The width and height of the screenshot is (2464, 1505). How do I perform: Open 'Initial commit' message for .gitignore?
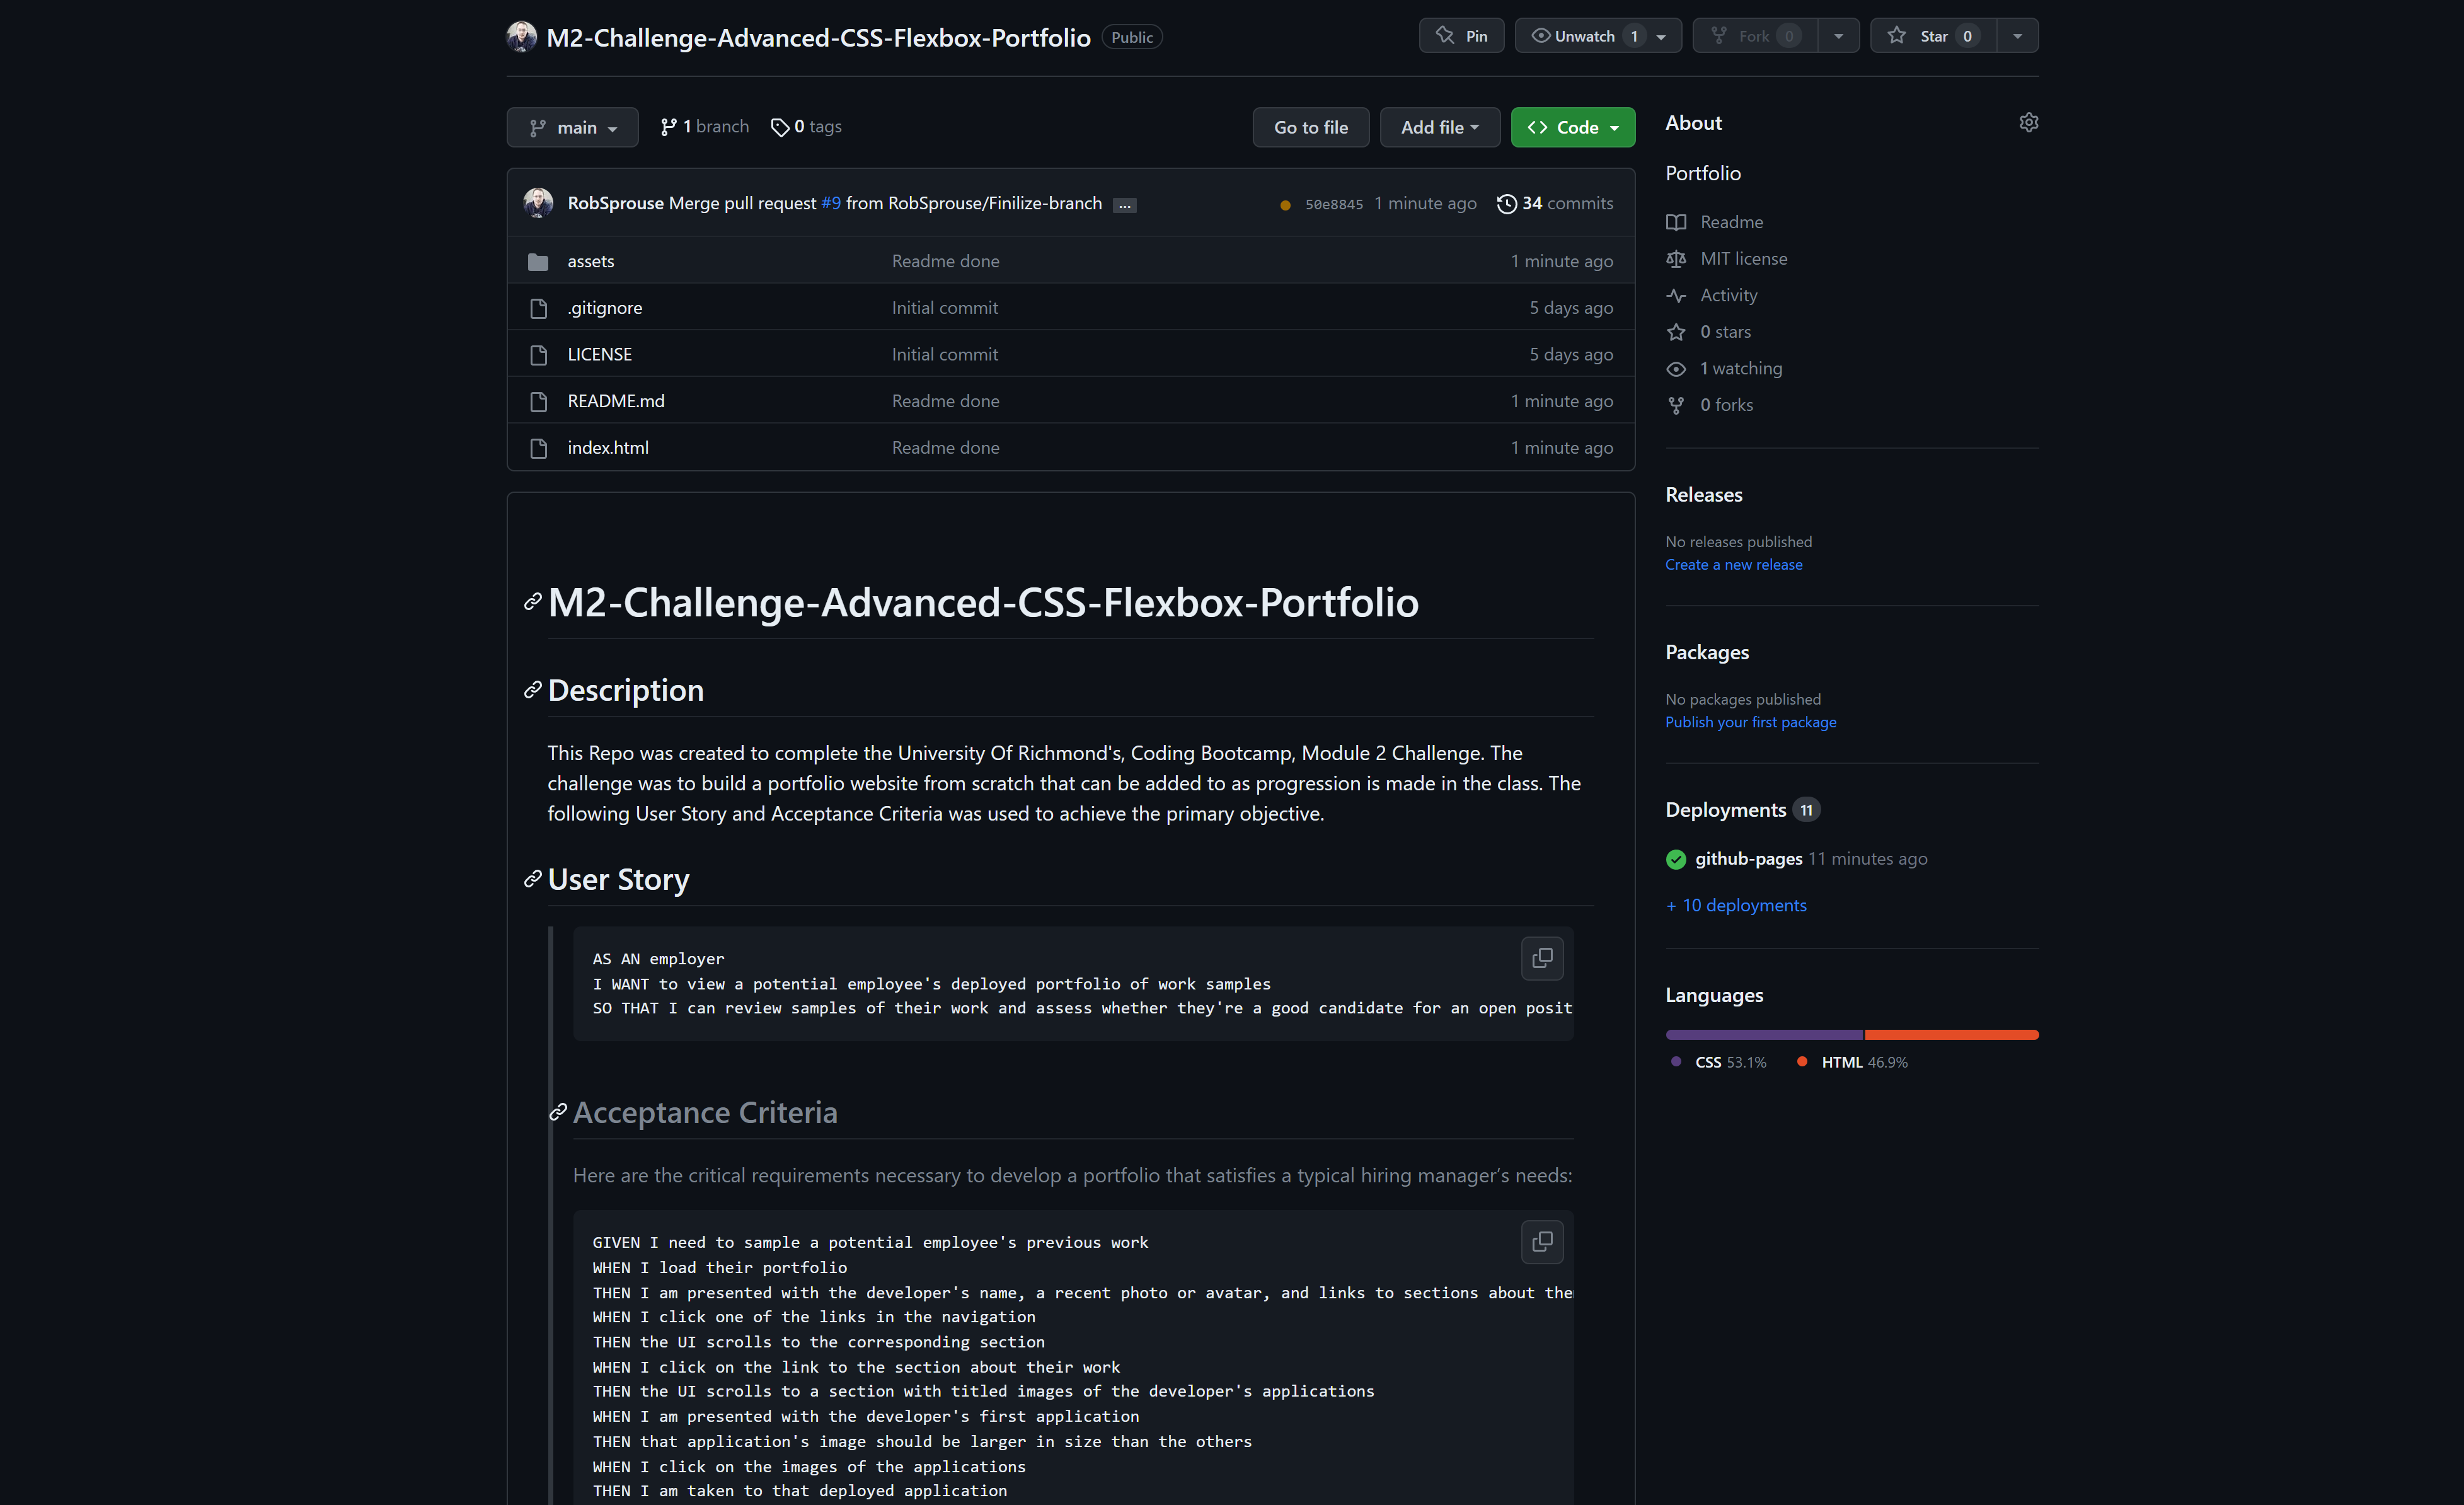945,308
